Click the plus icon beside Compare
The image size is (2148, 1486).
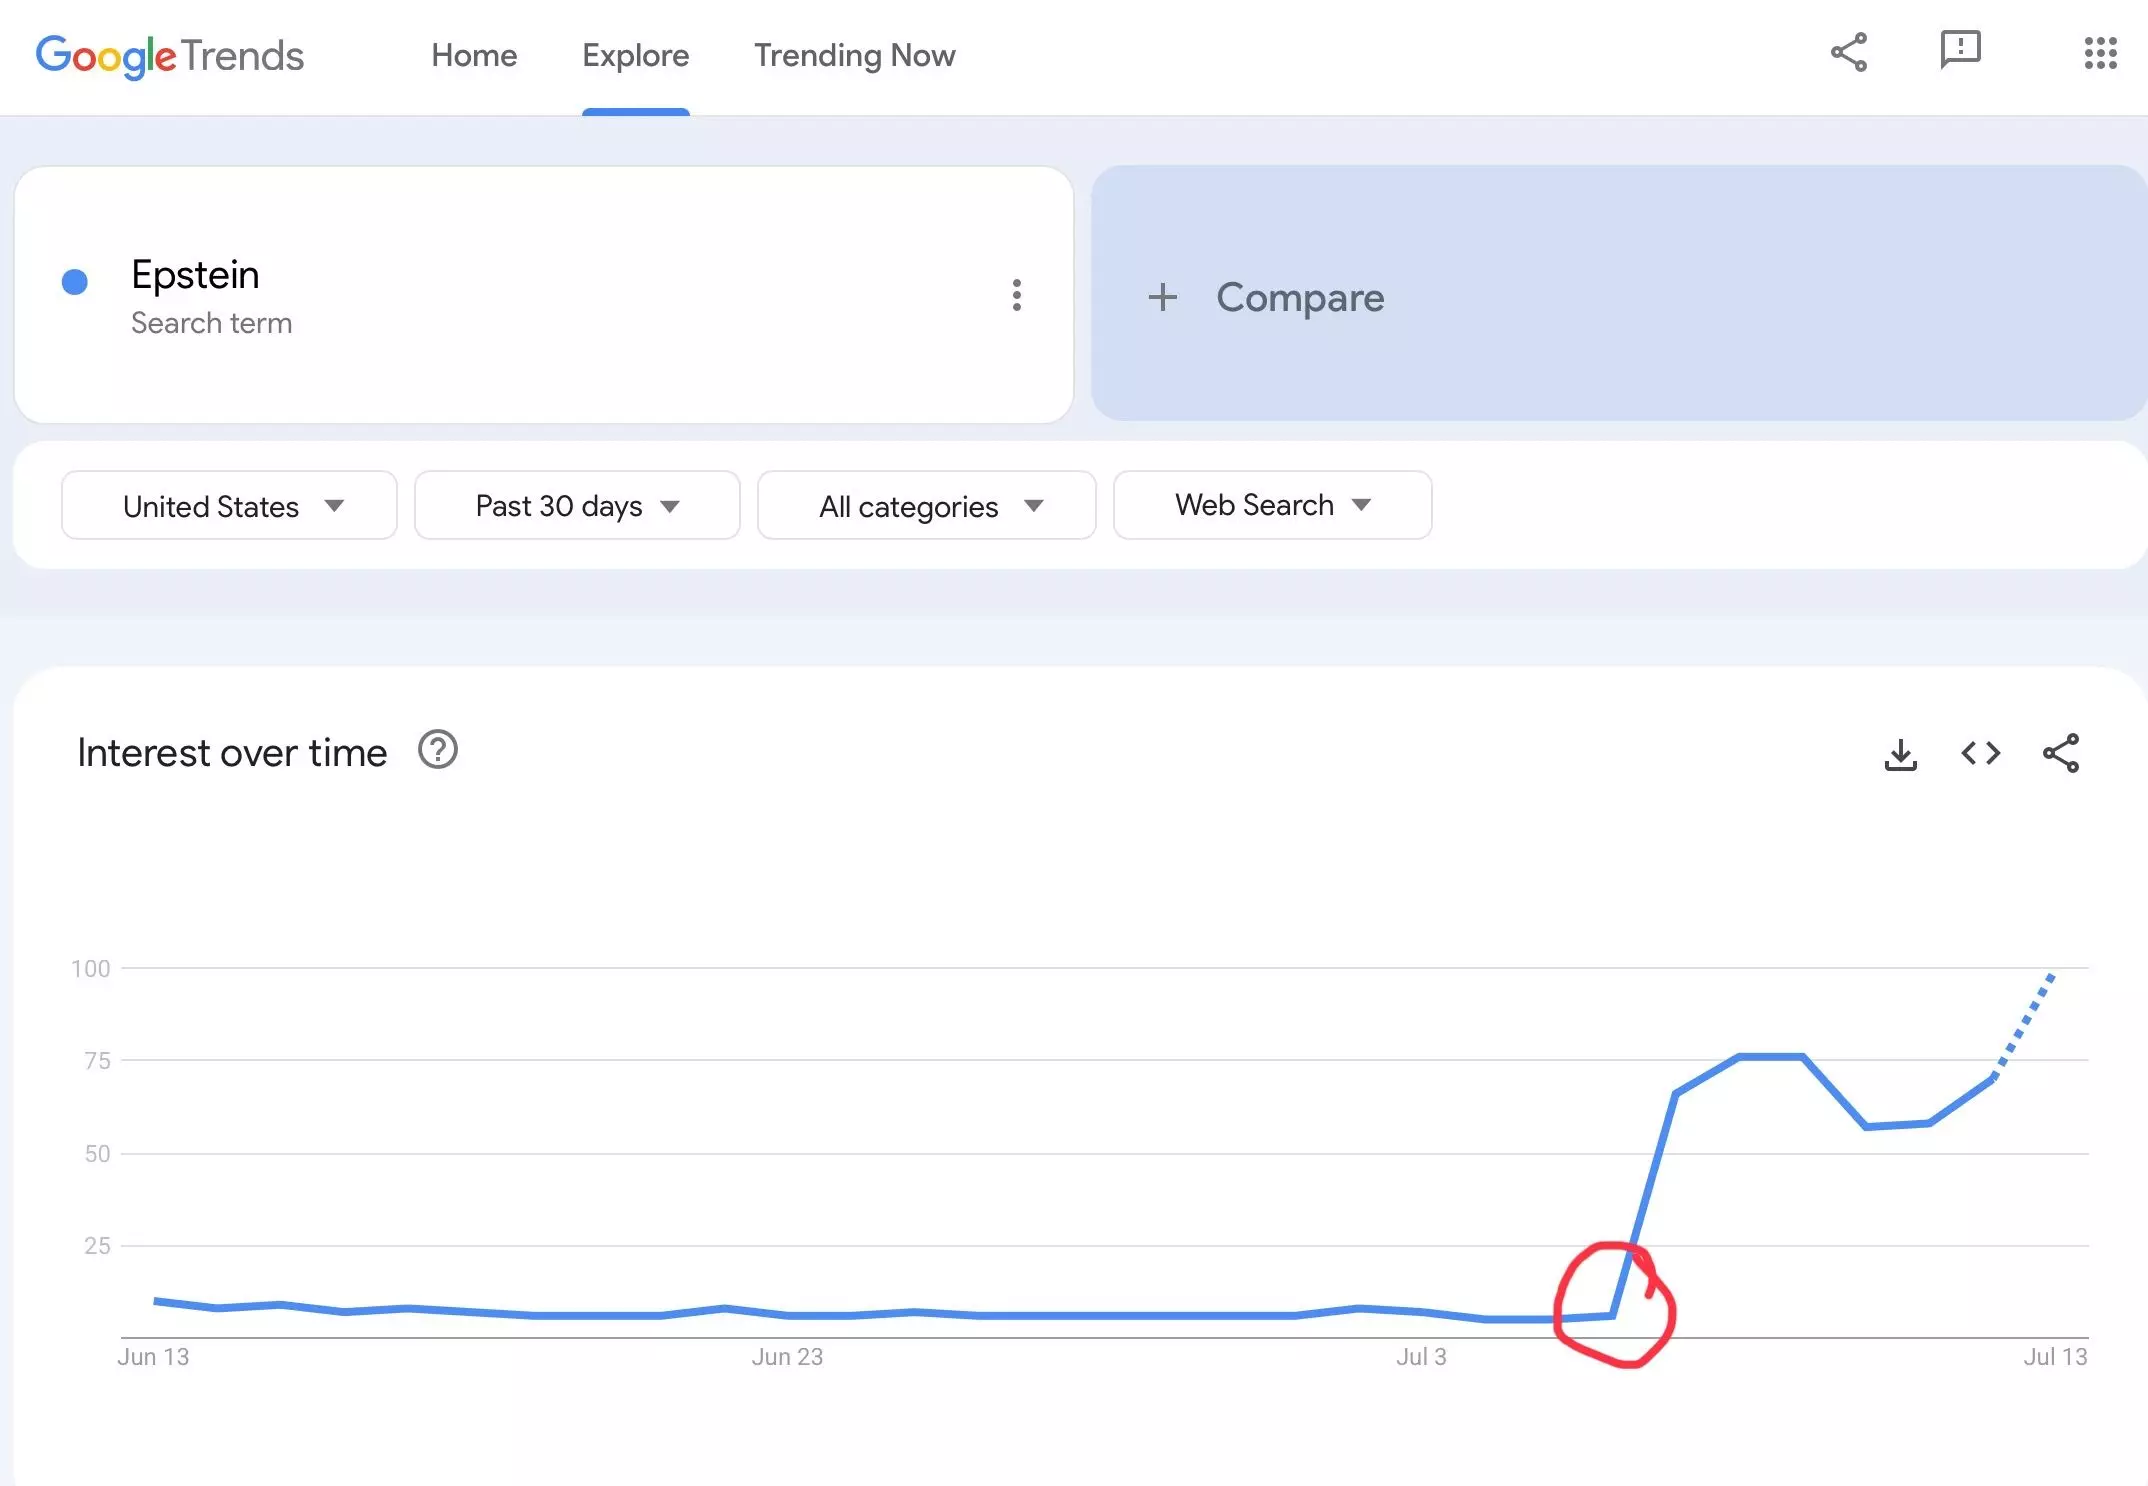pos(1162,297)
